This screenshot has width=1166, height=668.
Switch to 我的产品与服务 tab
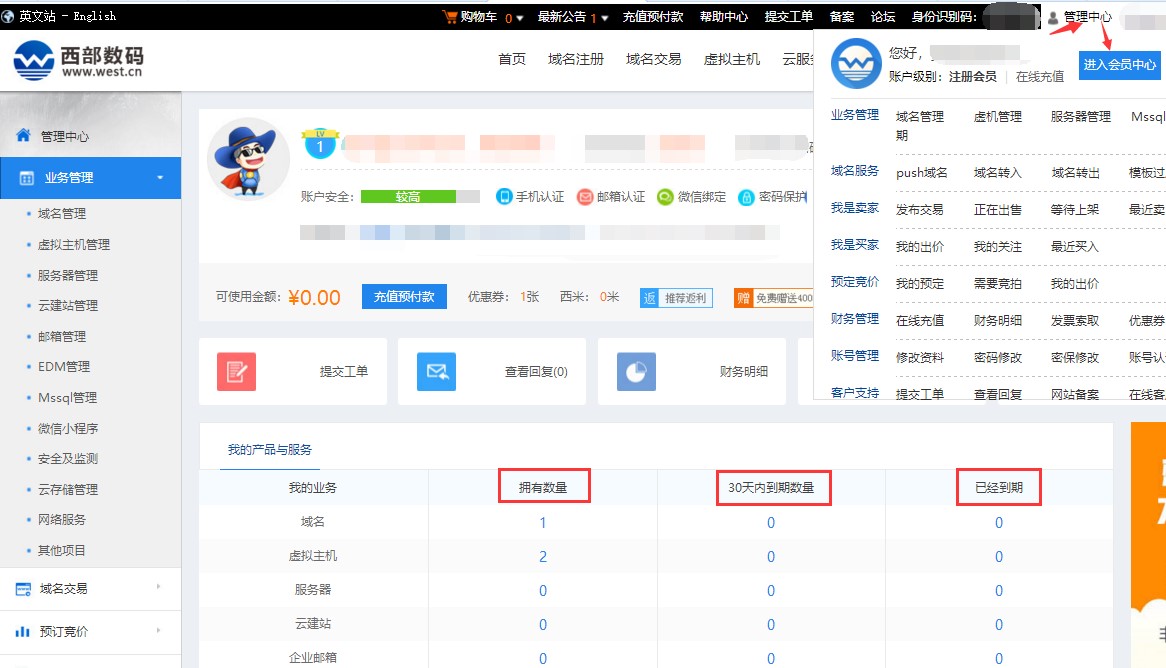tap(269, 449)
